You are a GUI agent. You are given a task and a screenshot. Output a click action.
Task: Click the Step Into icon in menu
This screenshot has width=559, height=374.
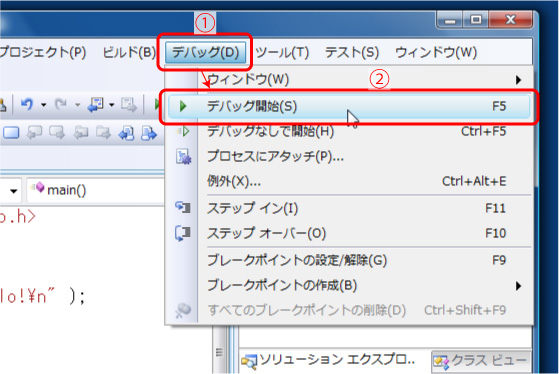click(x=183, y=207)
